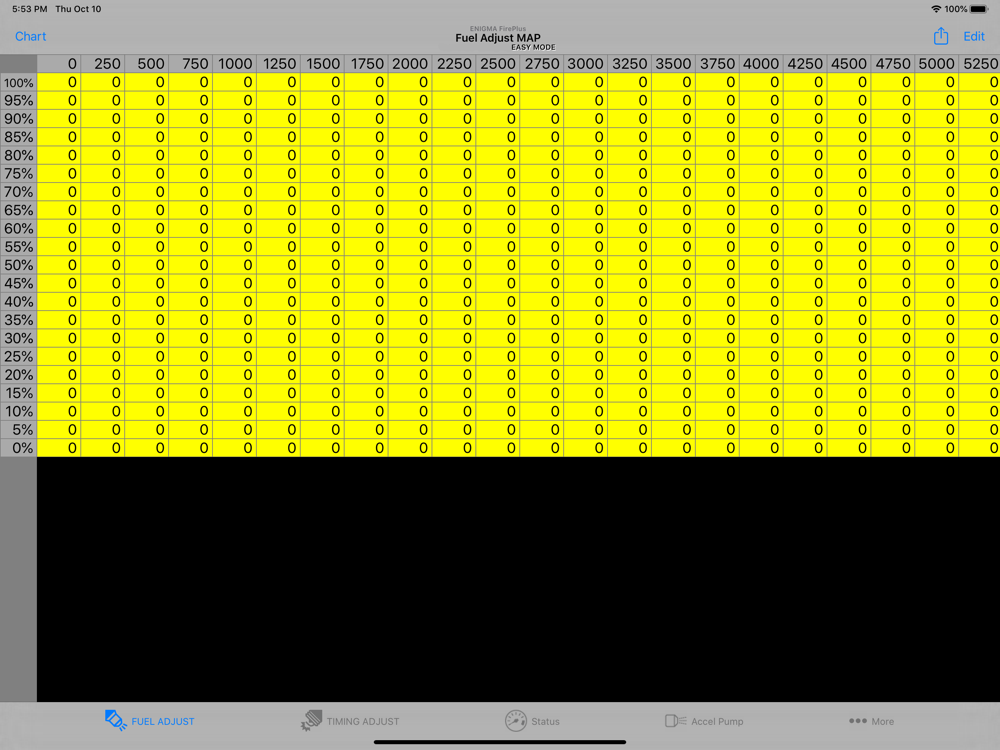Image resolution: width=1000 pixels, height=750 pixels.
Task: Select the 5% throttle row header
Action: click(18, 430)
